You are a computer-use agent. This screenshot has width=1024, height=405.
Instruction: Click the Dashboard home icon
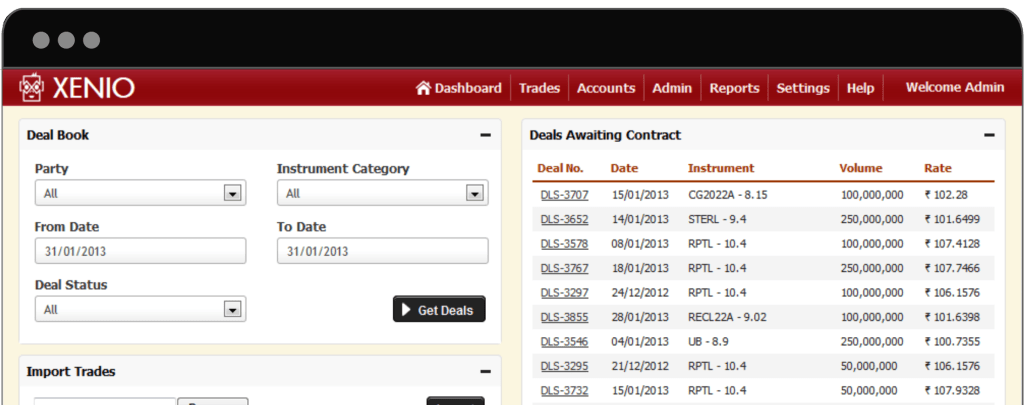423,88
